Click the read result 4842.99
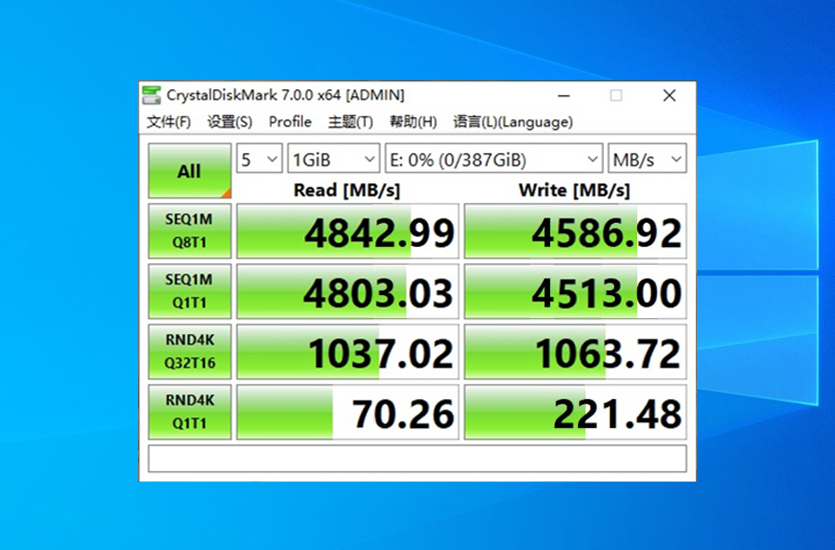The width and height of the screenshot is (835, 550). click(347, 231)
